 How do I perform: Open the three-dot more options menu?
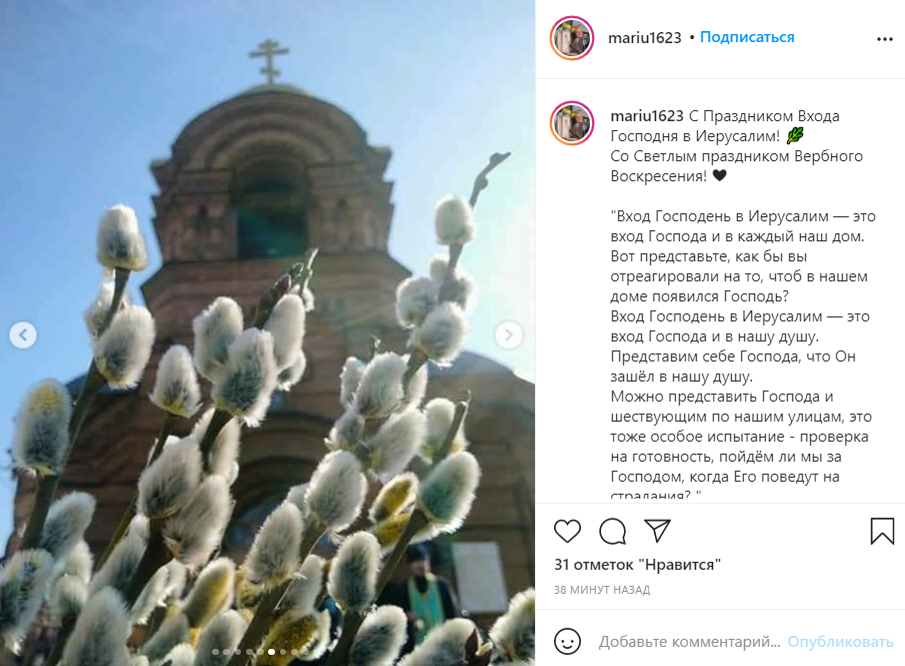click(884, 39)
